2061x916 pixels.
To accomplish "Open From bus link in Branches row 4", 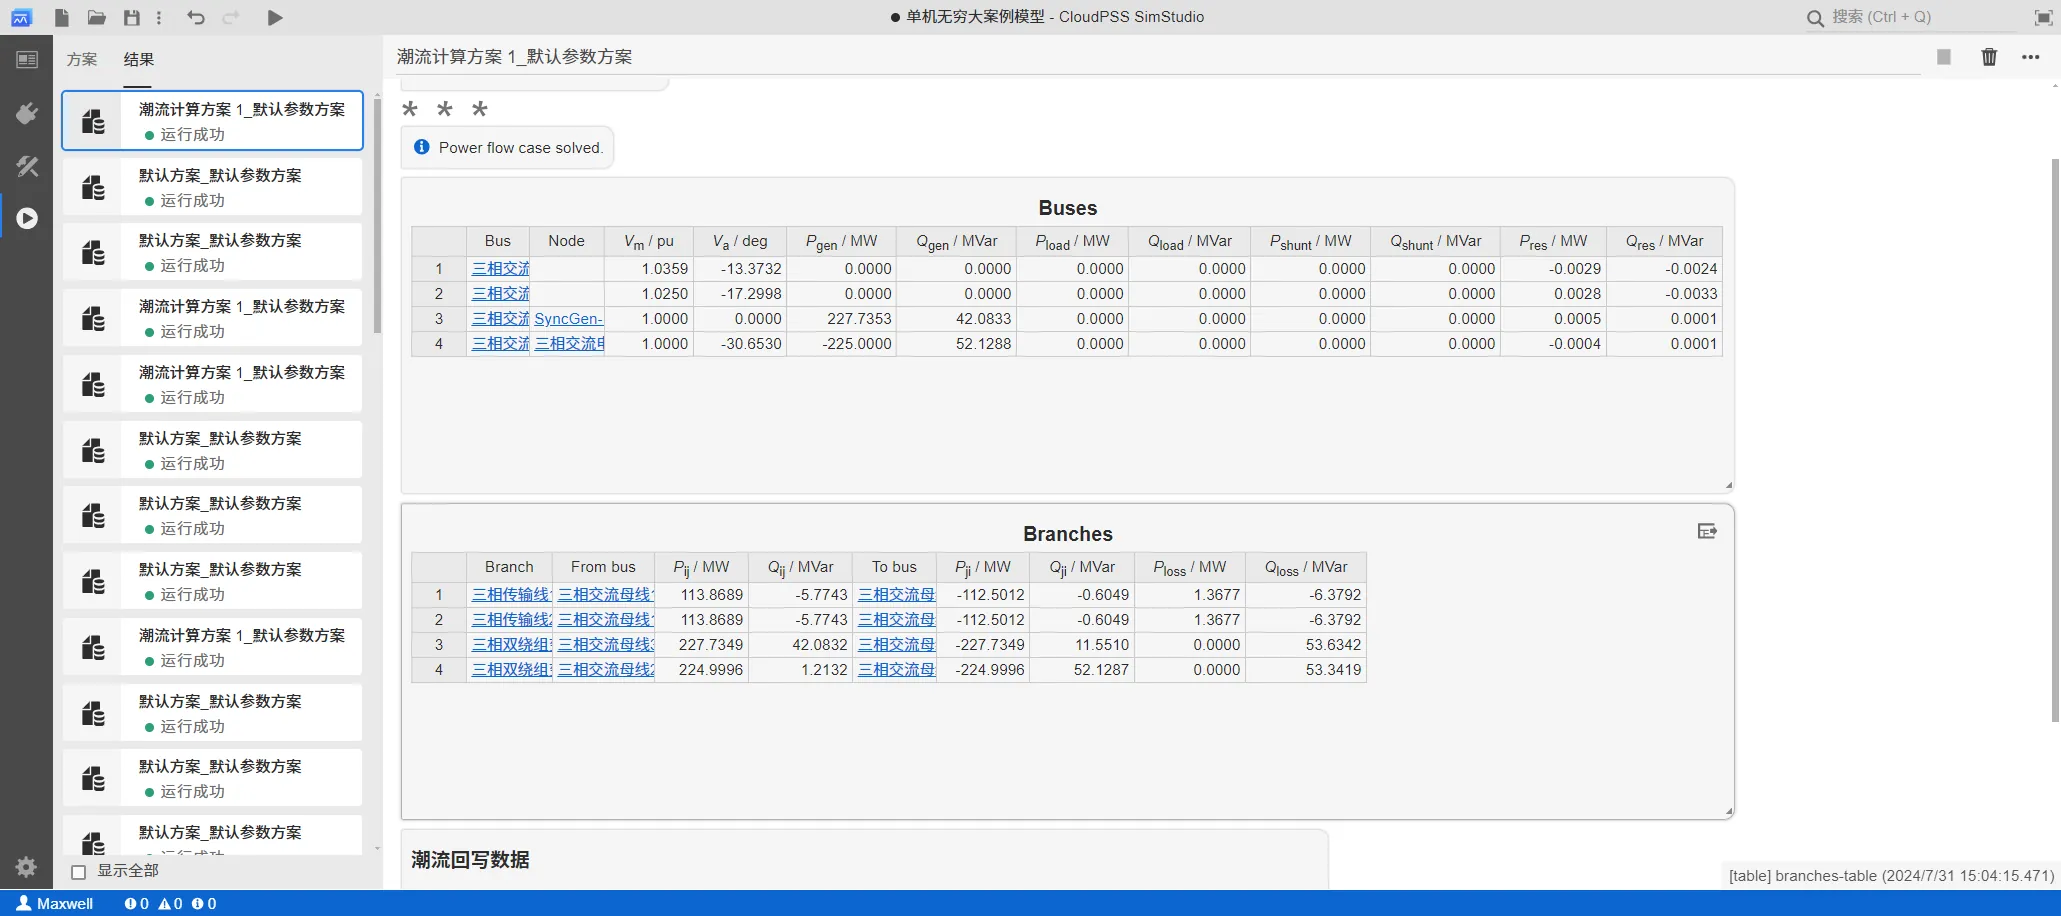I will coord(605,670).
